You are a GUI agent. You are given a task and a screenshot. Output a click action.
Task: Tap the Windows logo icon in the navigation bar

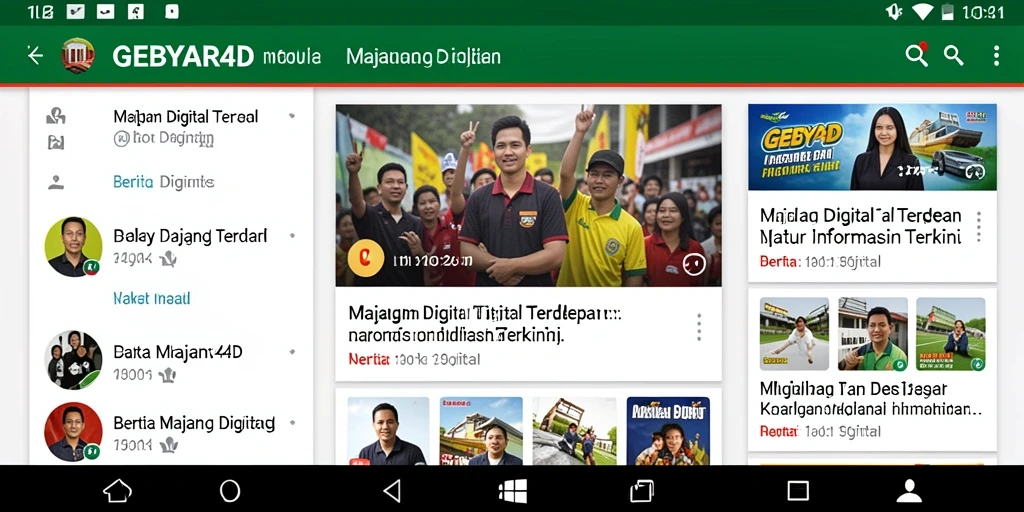(x=513, y=490)
